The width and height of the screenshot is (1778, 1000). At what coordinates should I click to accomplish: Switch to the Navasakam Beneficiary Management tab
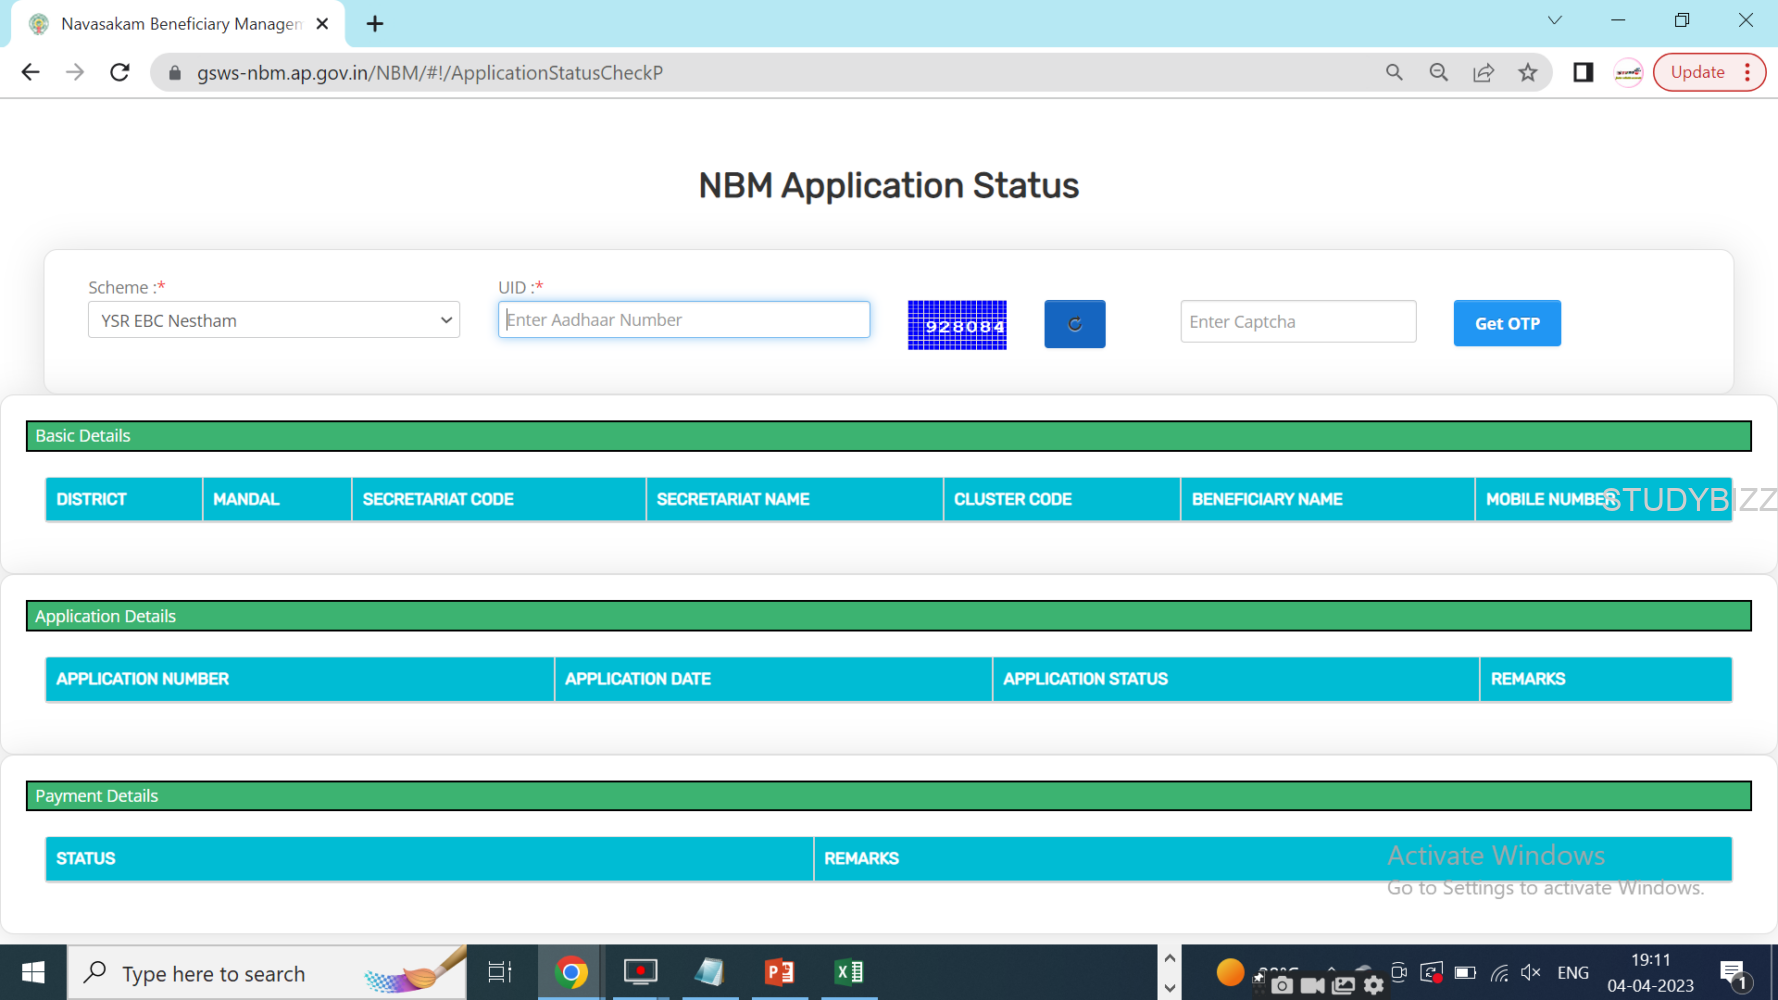coord(175,23)
